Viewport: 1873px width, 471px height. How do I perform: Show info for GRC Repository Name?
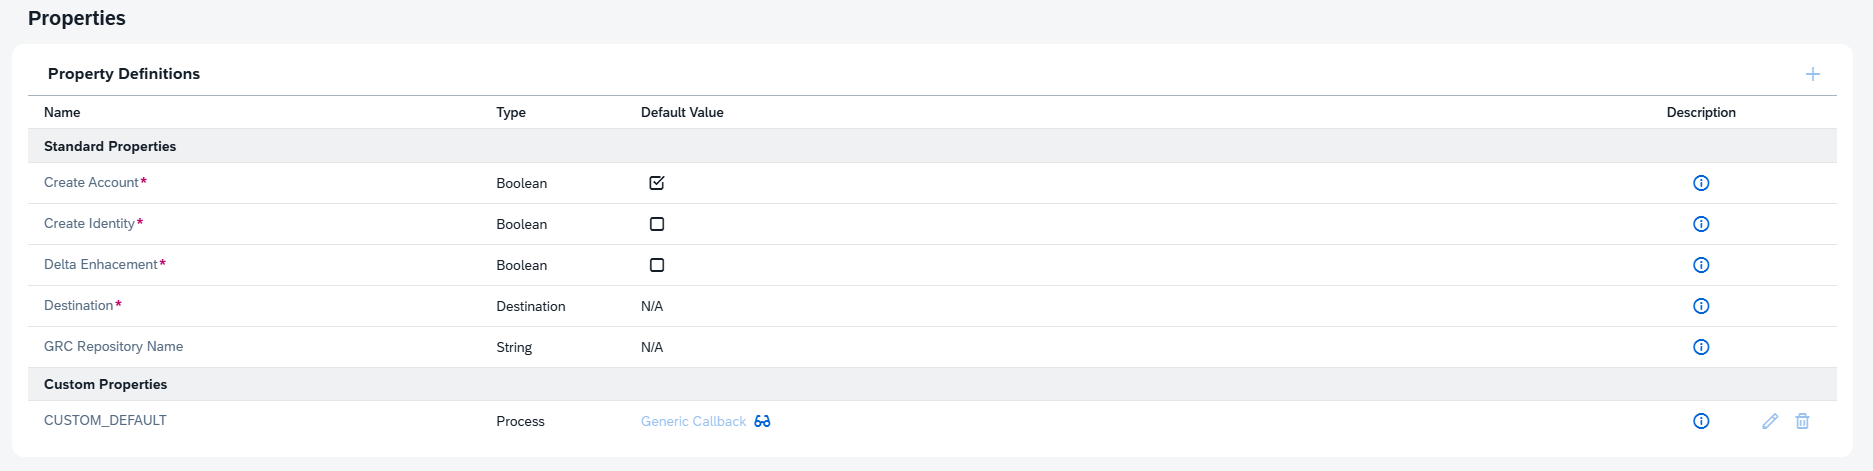click(x=1700, y=347)
